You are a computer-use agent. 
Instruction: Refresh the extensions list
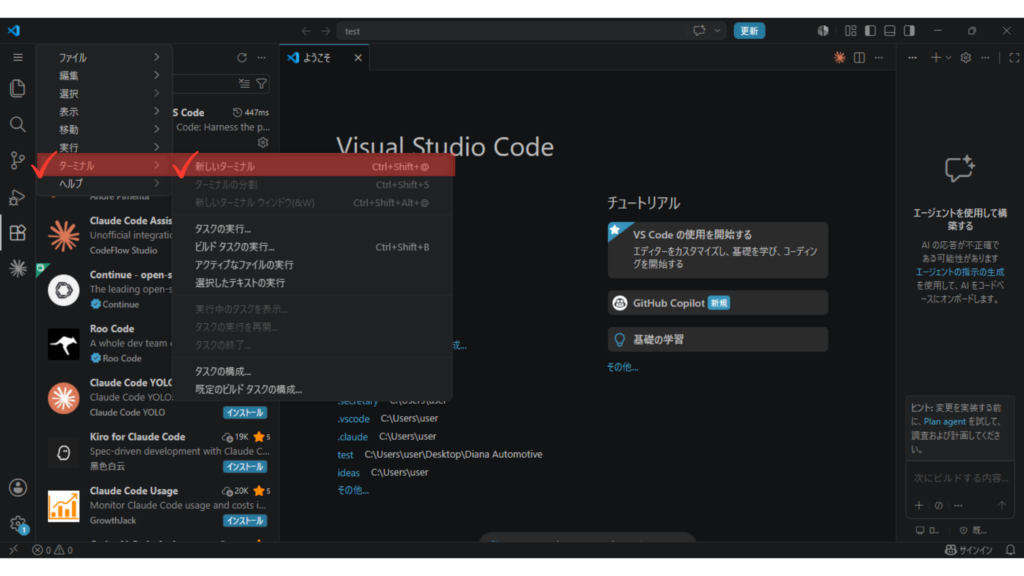pos(242,57)
